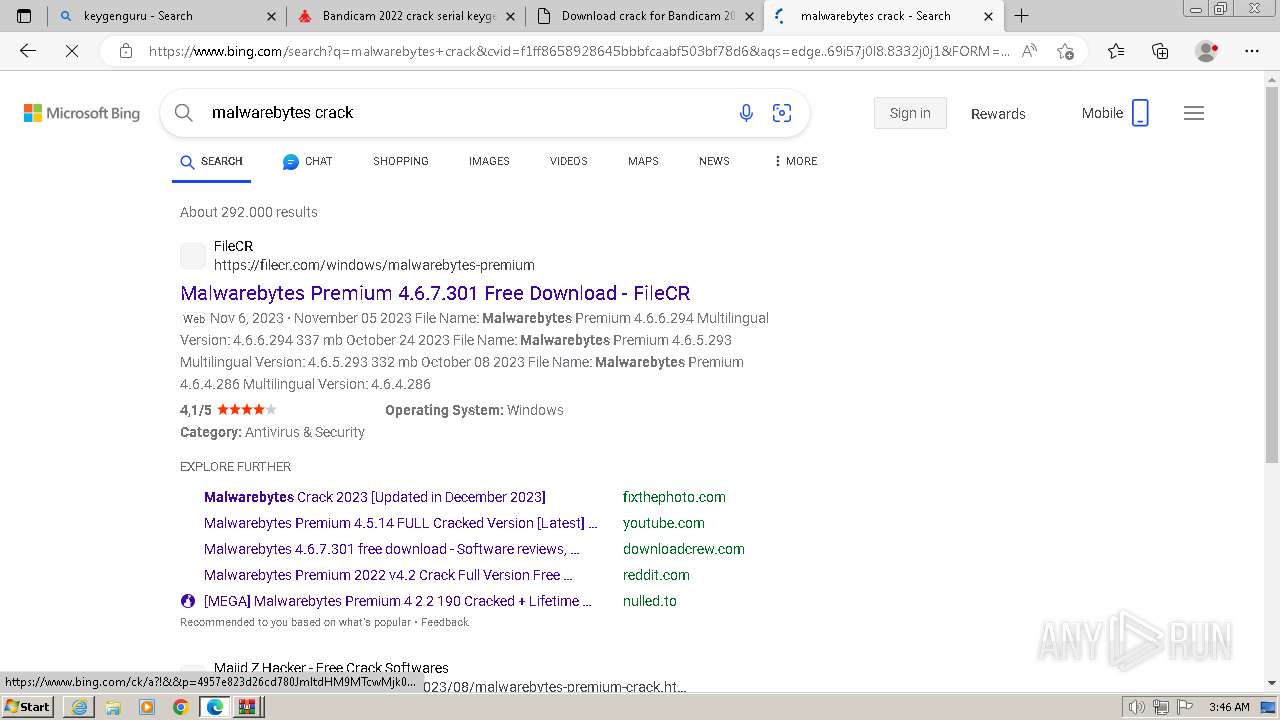Open Bing hamburger settings menu
The image size is (1280, 720).
[x=1194, y=113]
